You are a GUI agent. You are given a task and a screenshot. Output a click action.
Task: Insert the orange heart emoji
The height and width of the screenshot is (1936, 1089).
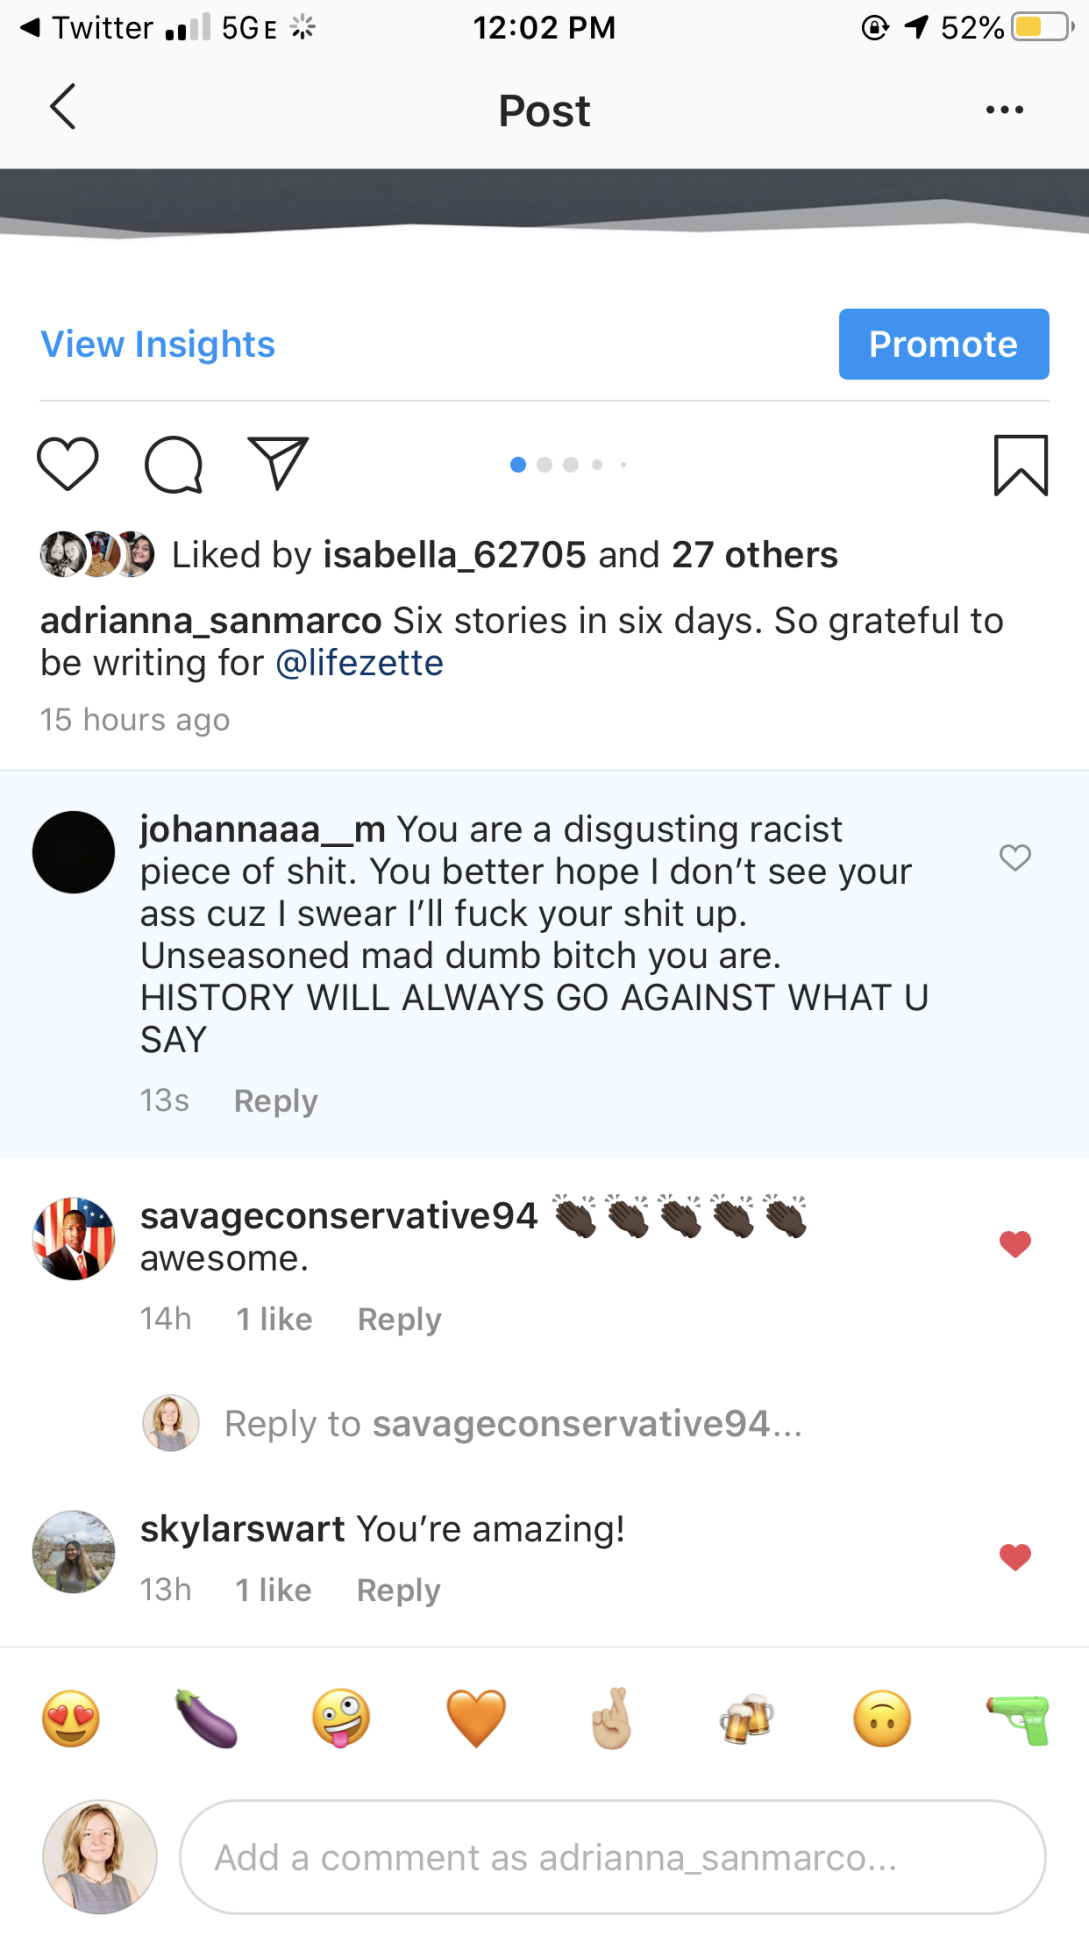[x=476, y=1719]
